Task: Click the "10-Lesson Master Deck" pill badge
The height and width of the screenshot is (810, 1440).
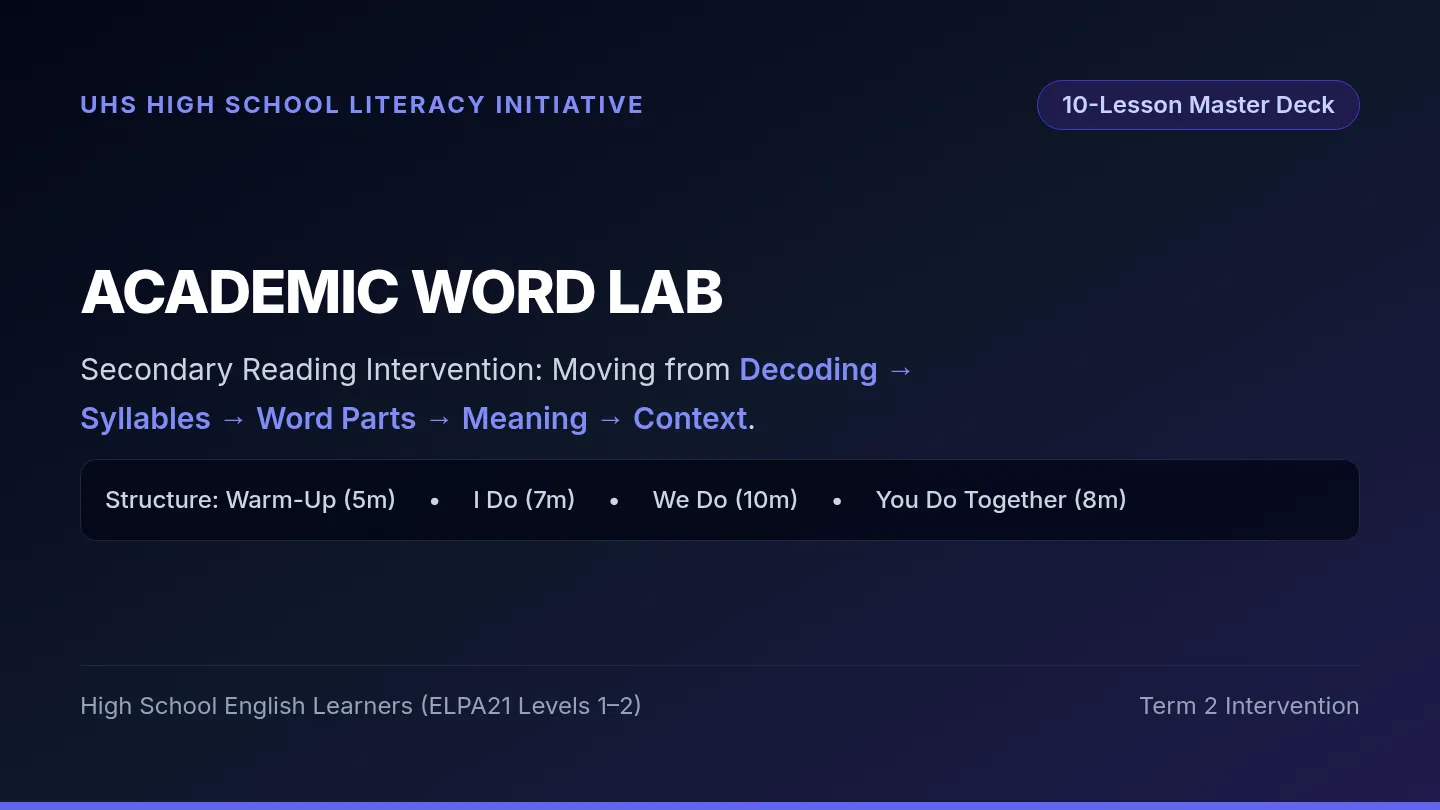Action: (x=1198, y=105)
